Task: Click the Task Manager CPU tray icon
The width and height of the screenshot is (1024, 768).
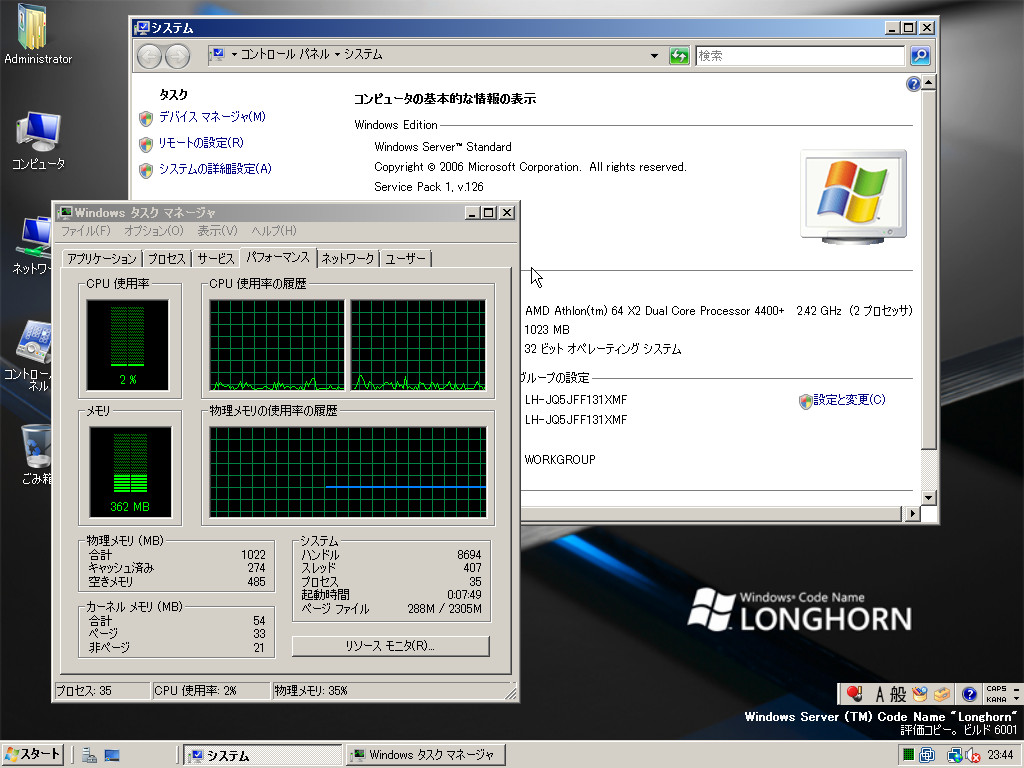Action: click(908, 755)
